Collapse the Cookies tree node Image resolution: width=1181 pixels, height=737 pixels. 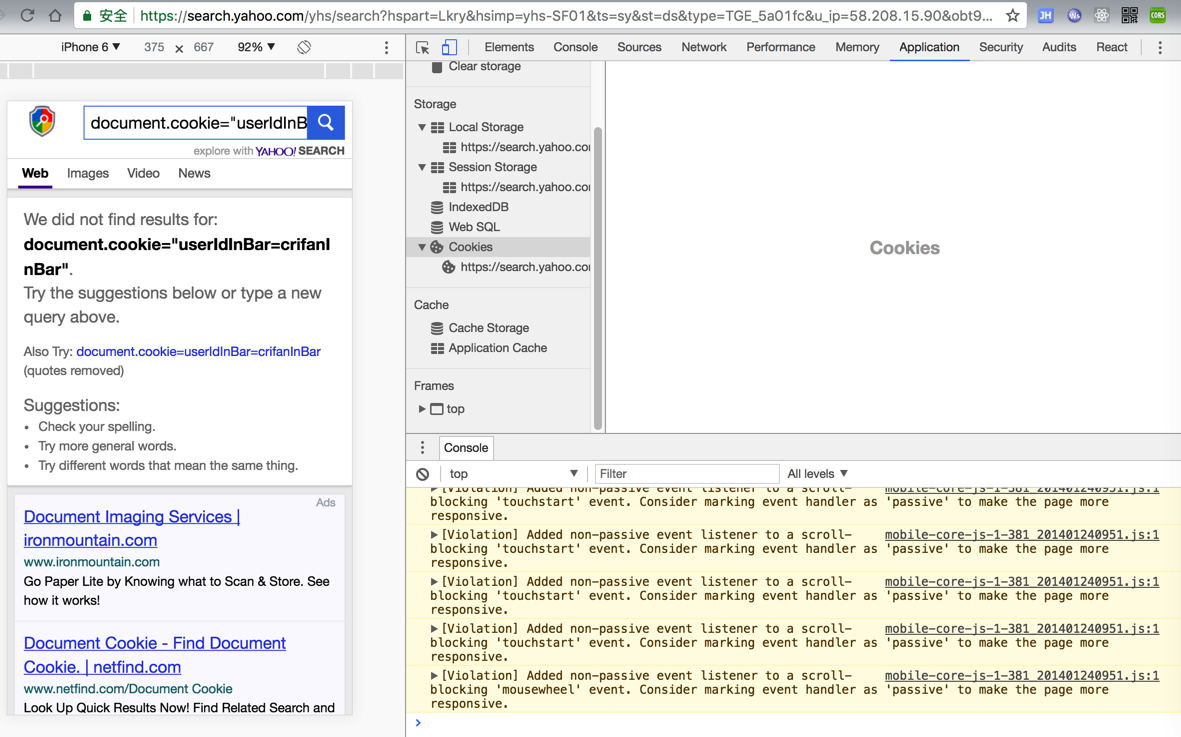[x=422, y=247]
